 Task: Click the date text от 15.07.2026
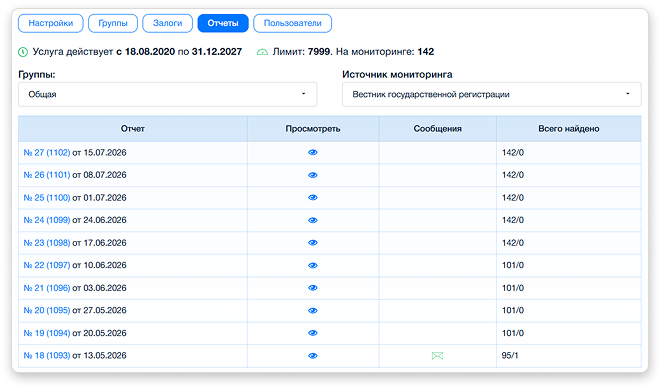[99, 152]
